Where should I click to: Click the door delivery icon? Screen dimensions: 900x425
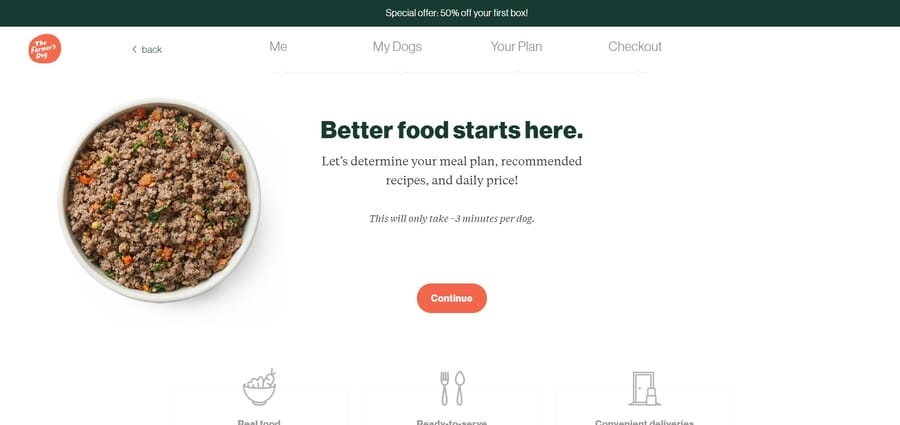pyautogui.click(x=645, y=389)
